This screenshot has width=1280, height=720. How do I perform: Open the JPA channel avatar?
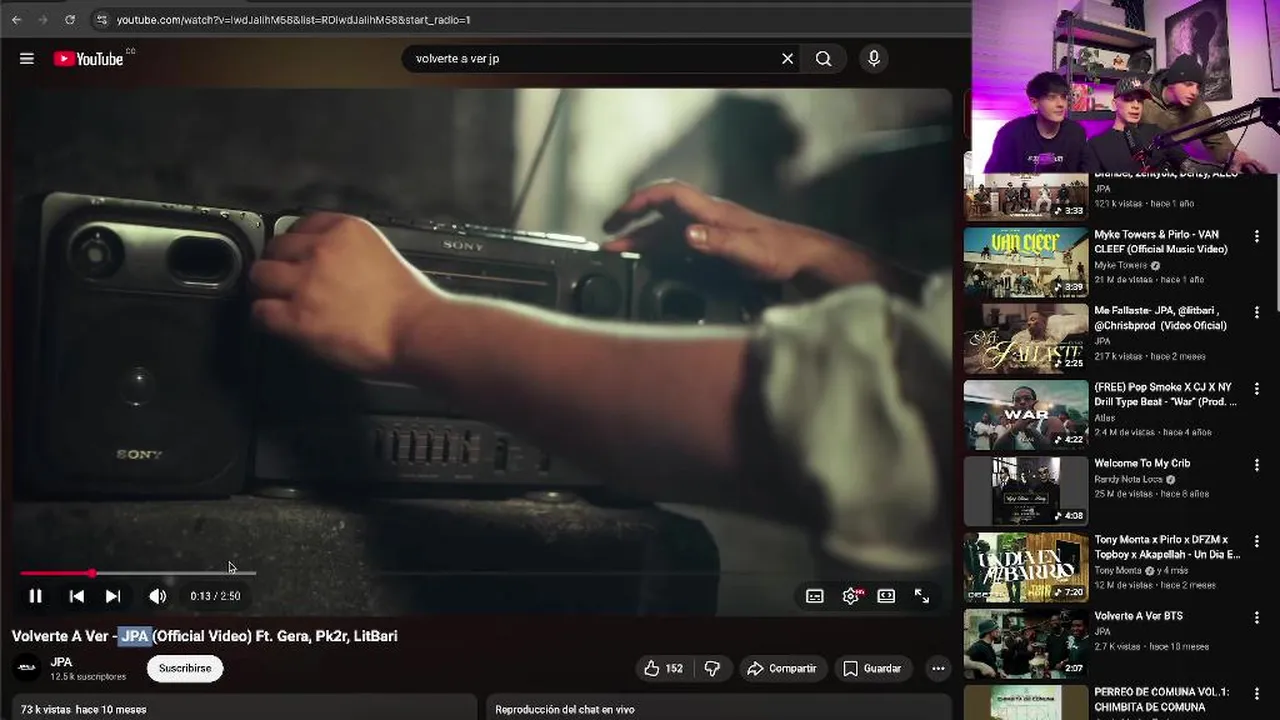click(x=27, y=668)
